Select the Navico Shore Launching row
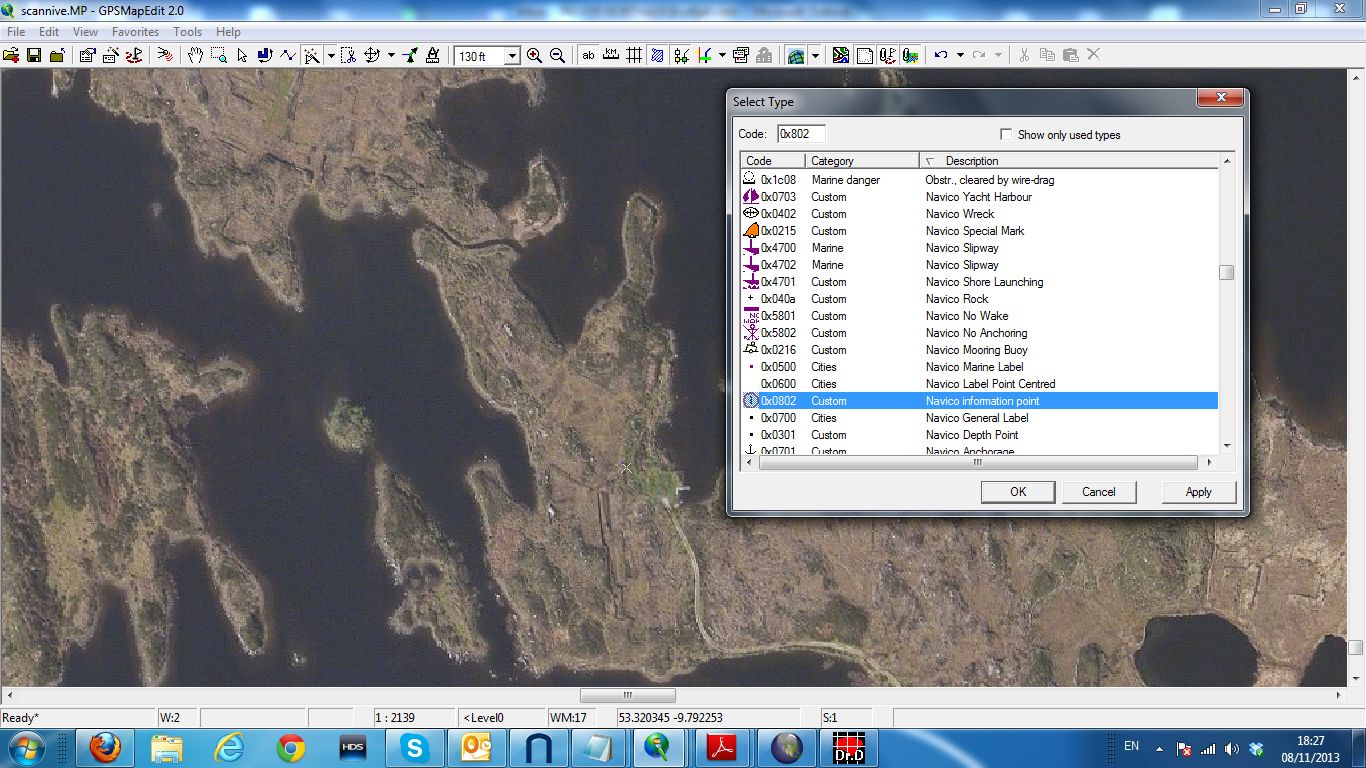Image resolution: width=1366 pixels, height=768 pixels. point(979,282)
